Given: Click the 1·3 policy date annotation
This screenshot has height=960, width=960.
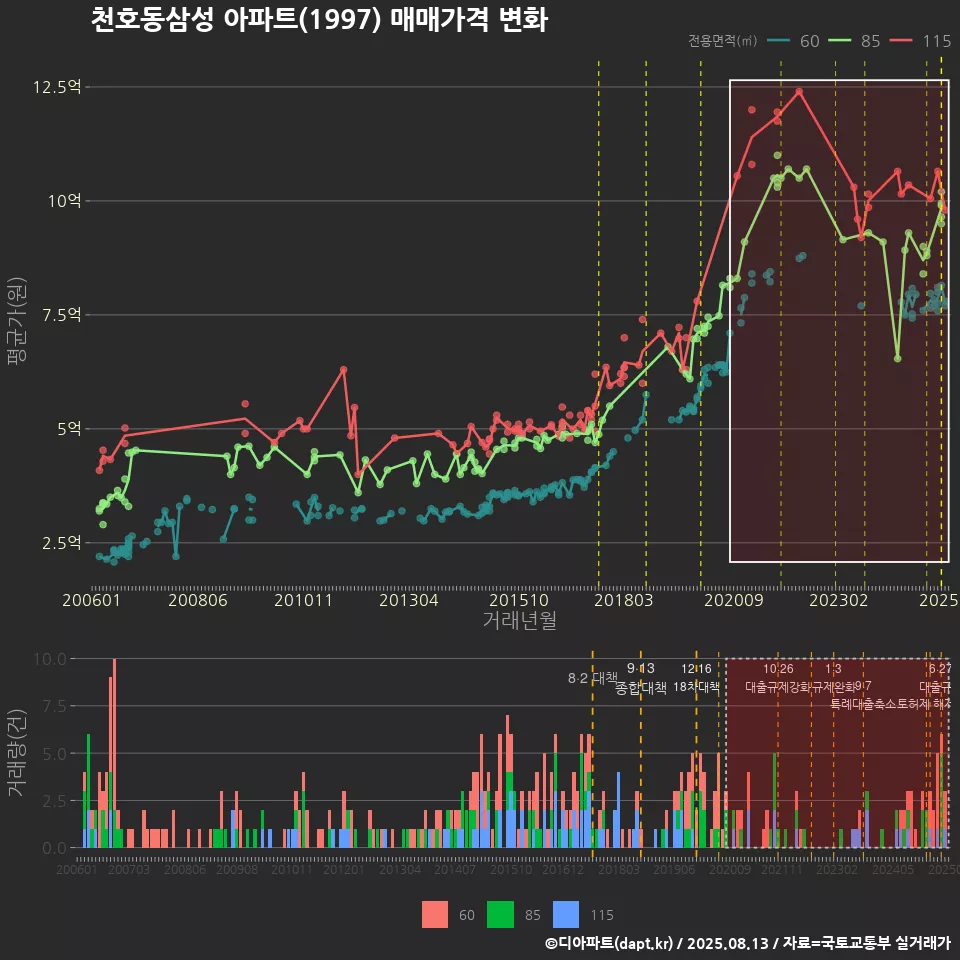Looking at the screenshot, I should tap(833, 669).
